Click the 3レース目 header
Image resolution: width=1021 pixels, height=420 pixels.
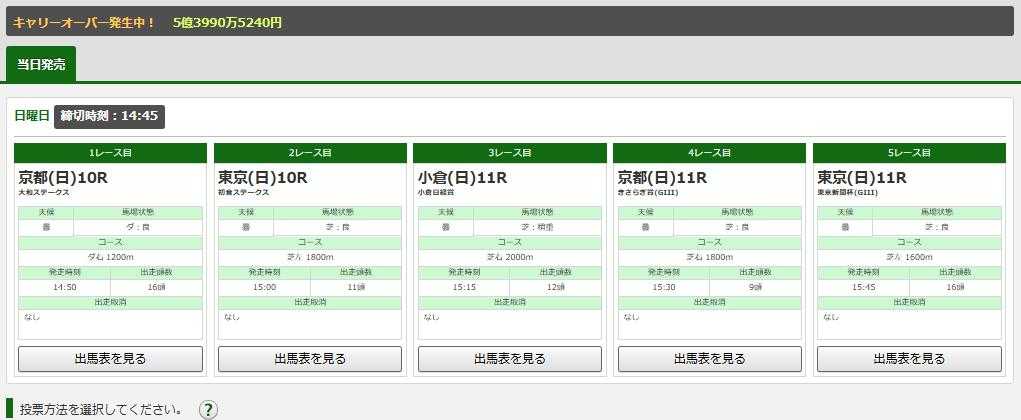510,153
